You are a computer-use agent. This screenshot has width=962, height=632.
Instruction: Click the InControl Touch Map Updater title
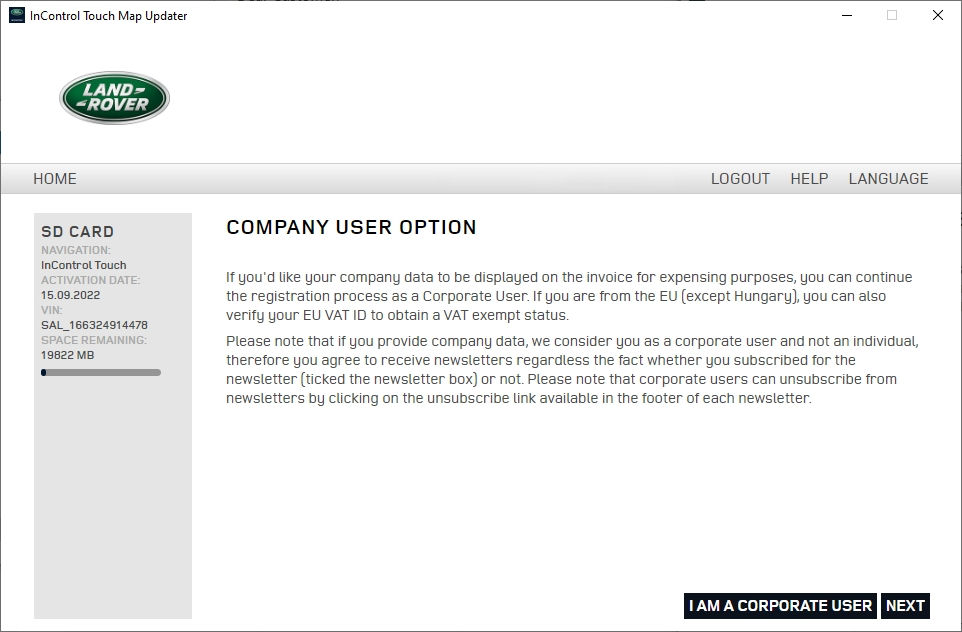pyautogui.click(x=109, y=16)
